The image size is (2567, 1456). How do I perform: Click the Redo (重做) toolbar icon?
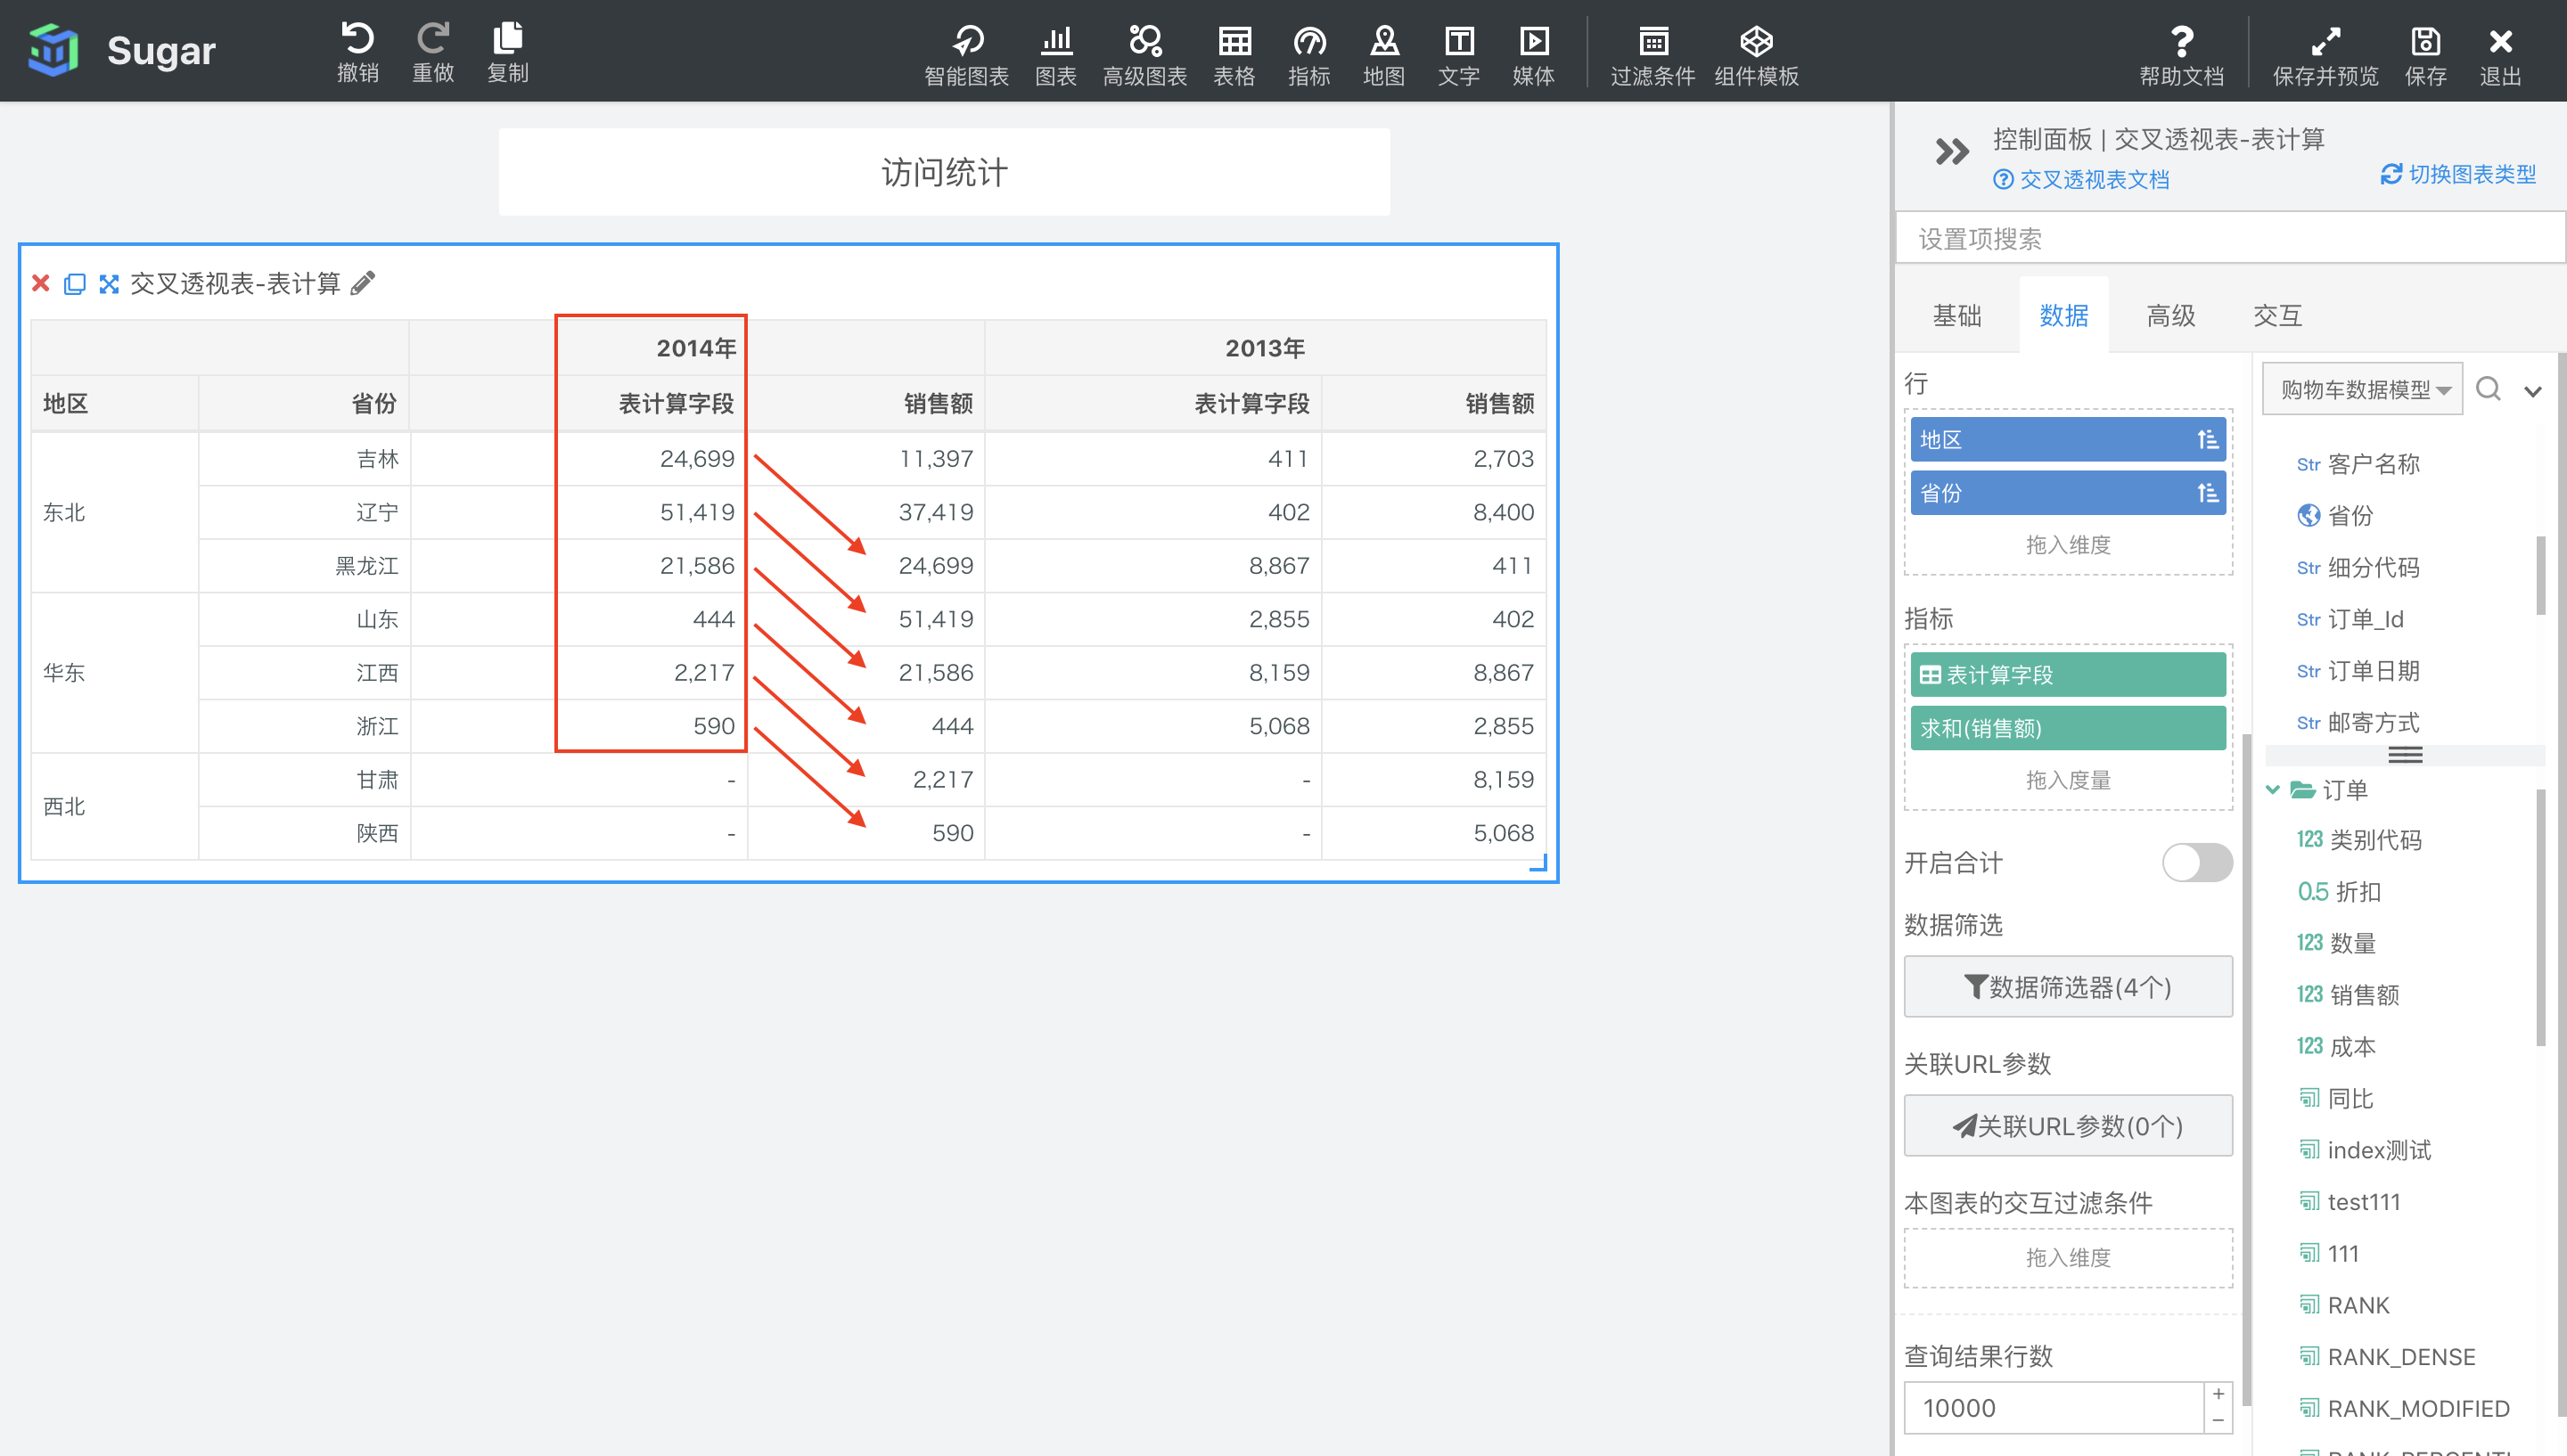tap(433, 51)
